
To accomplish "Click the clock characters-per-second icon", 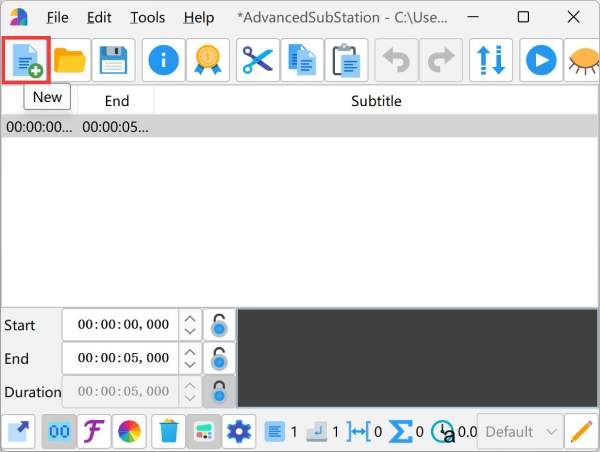I will click(x=443, y=432).
